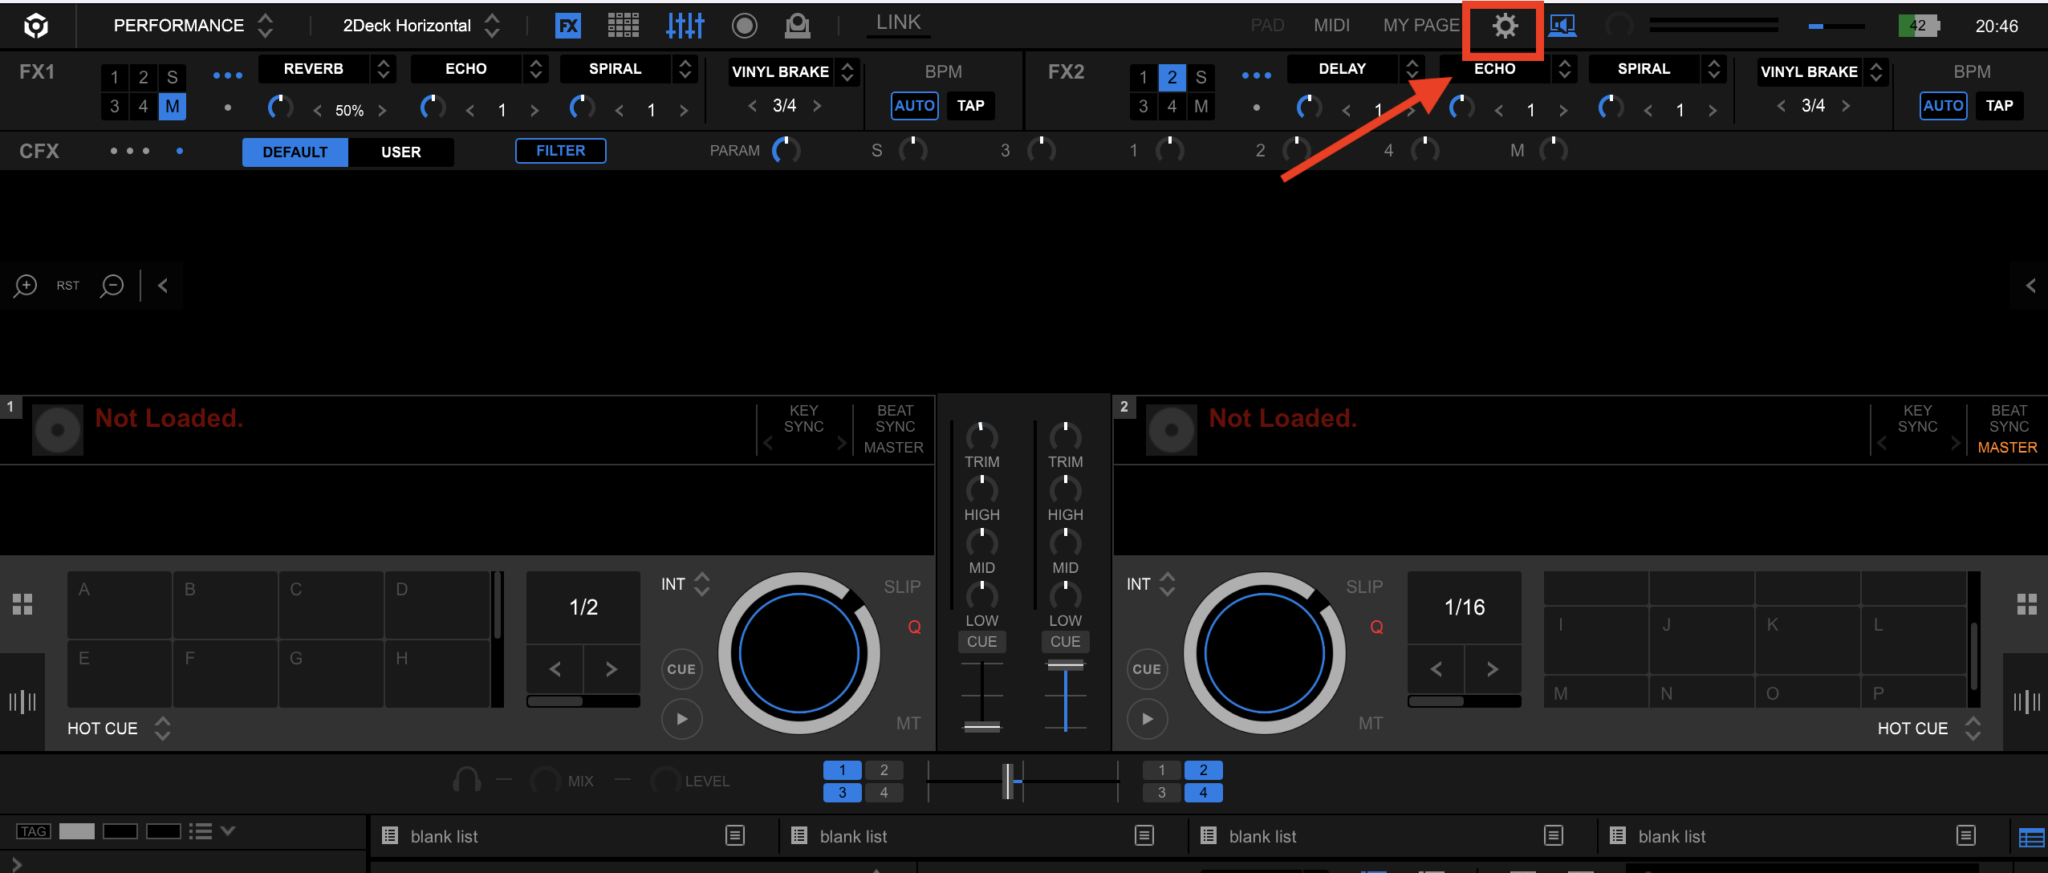The width and height of the screenshot is (2048, 873).
Task: Switch to the CFX USER tab
Action: click(x=400, y=152)
